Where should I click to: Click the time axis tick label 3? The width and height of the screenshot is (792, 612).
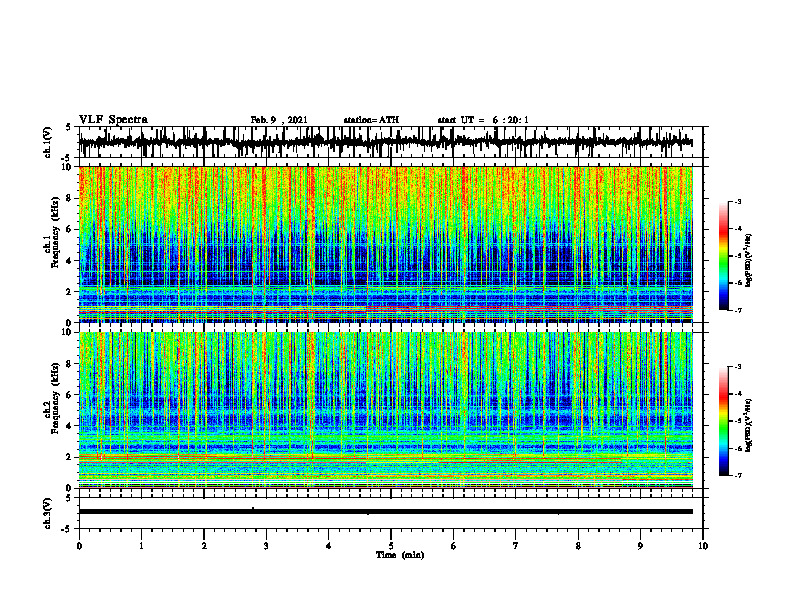(x=267, y=546)
